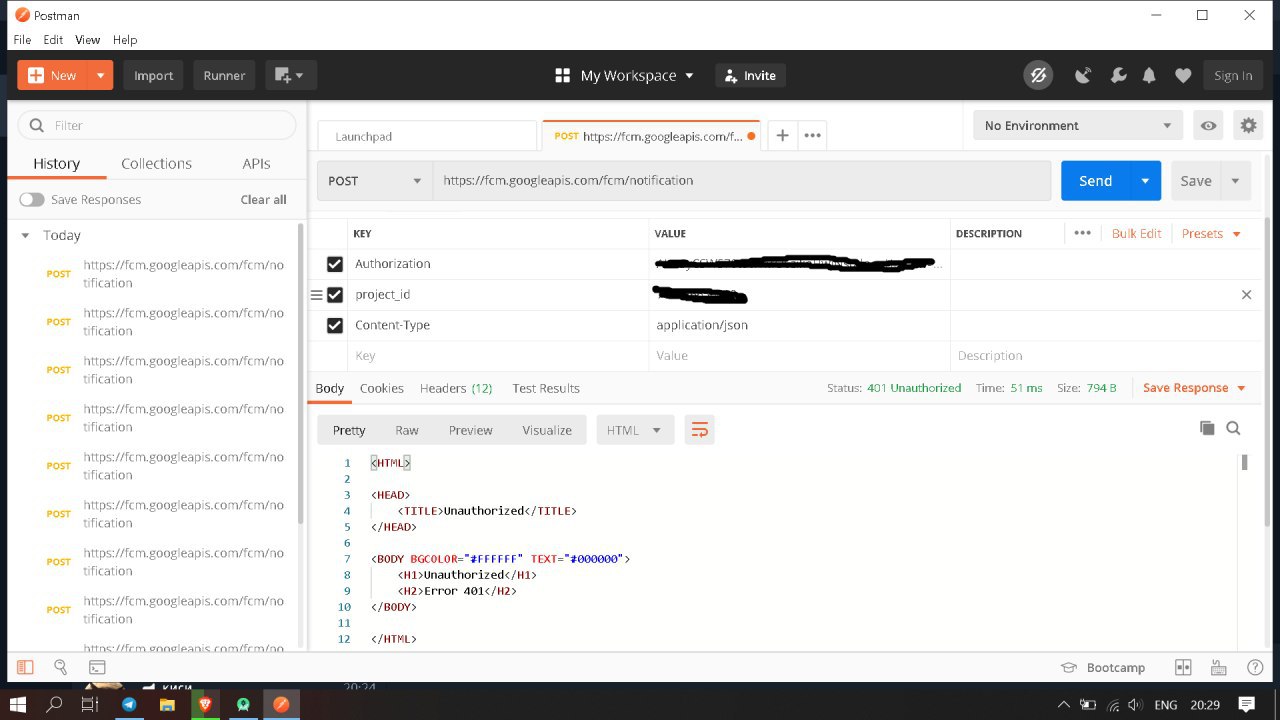The image size is (1280, 720).
Task: Open new window icon next to Runner
Action: 289,75
